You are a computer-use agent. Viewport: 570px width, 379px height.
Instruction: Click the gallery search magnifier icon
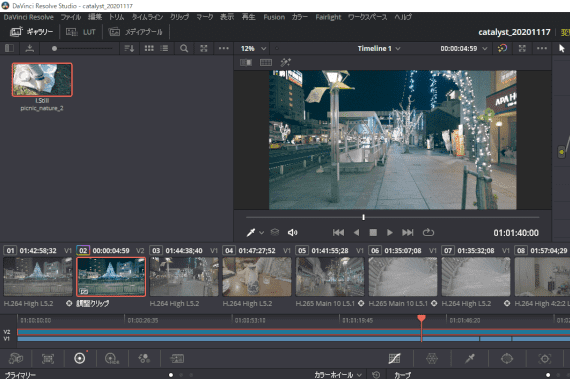click(184, 48)
